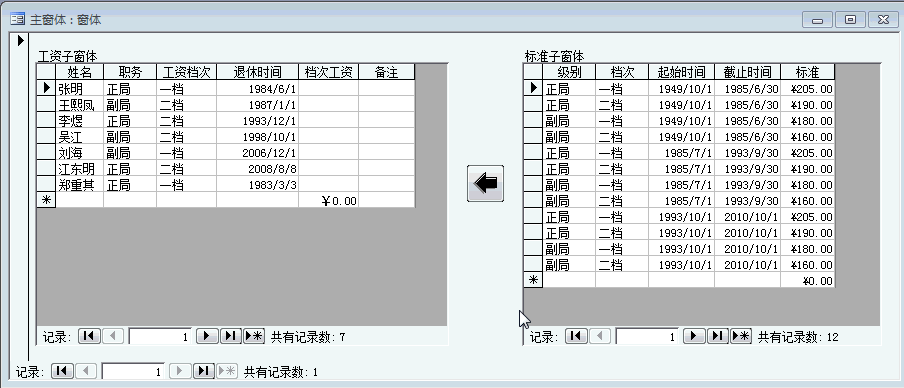
Task: Click the new-record asterisk in 标准子窗体
Action: coord(533,280)
